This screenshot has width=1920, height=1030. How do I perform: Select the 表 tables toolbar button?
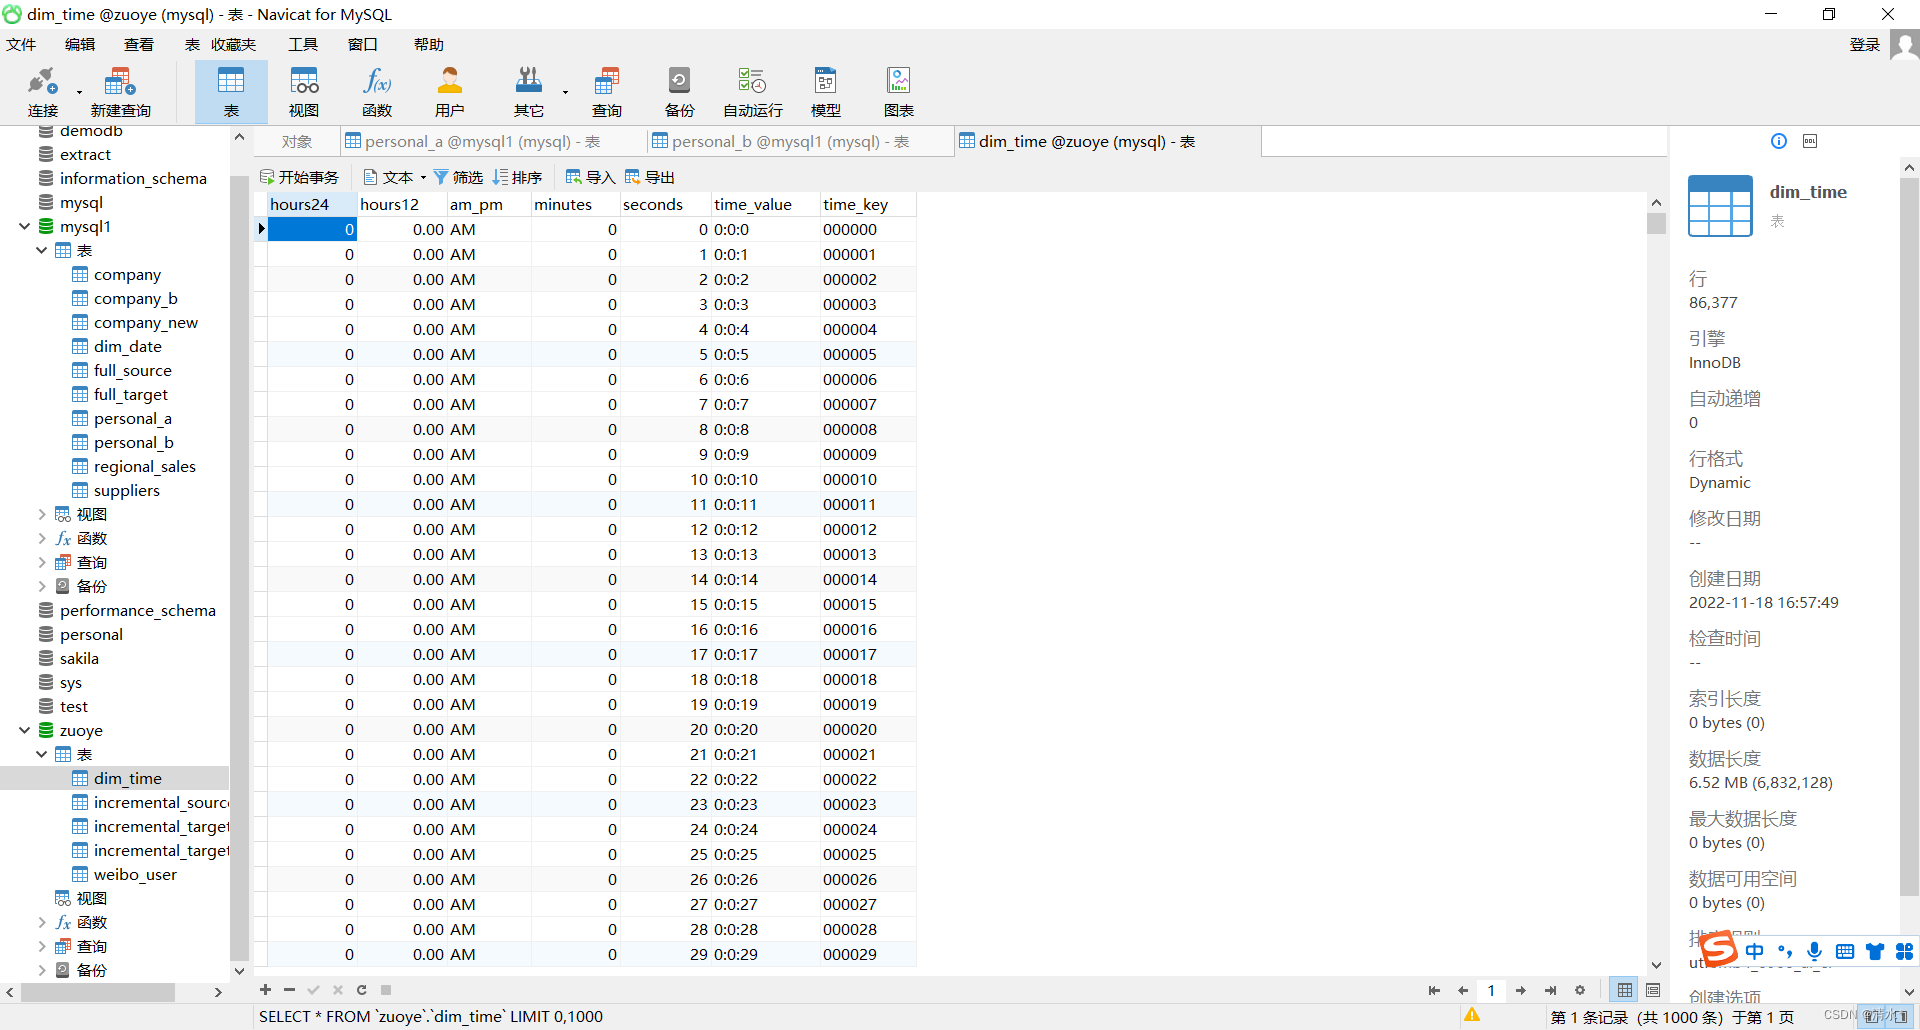point(231,92)
